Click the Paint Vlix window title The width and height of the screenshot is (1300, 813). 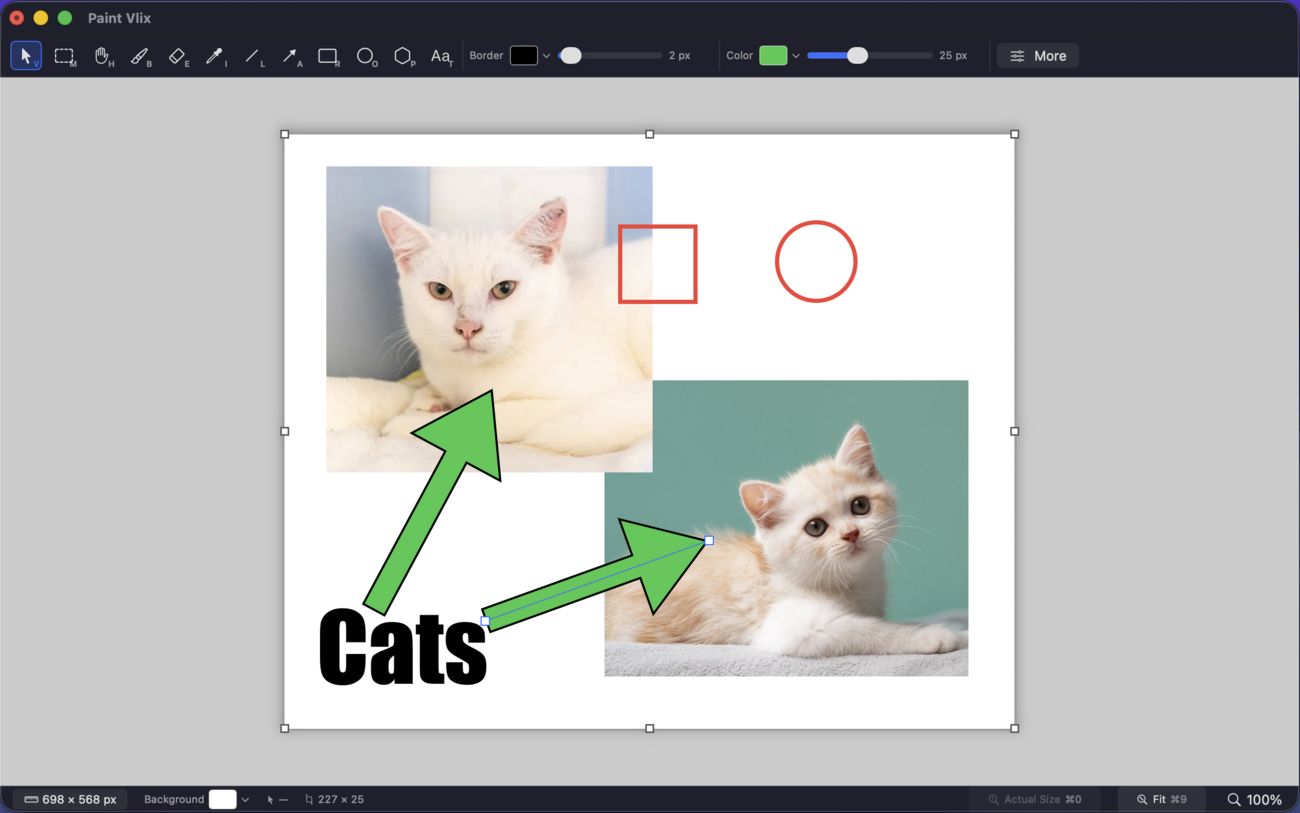point(119,18)
